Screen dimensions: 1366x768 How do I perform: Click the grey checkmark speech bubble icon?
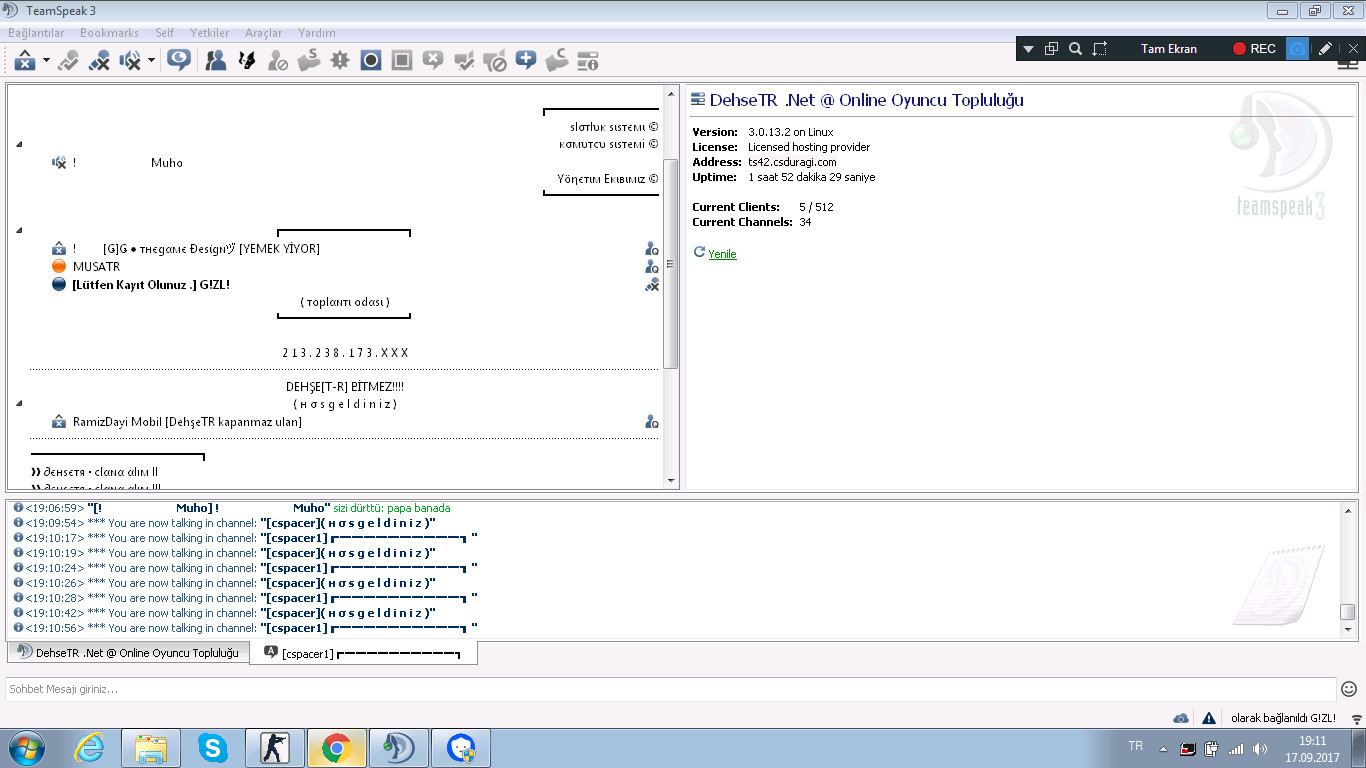click(464, 61)
